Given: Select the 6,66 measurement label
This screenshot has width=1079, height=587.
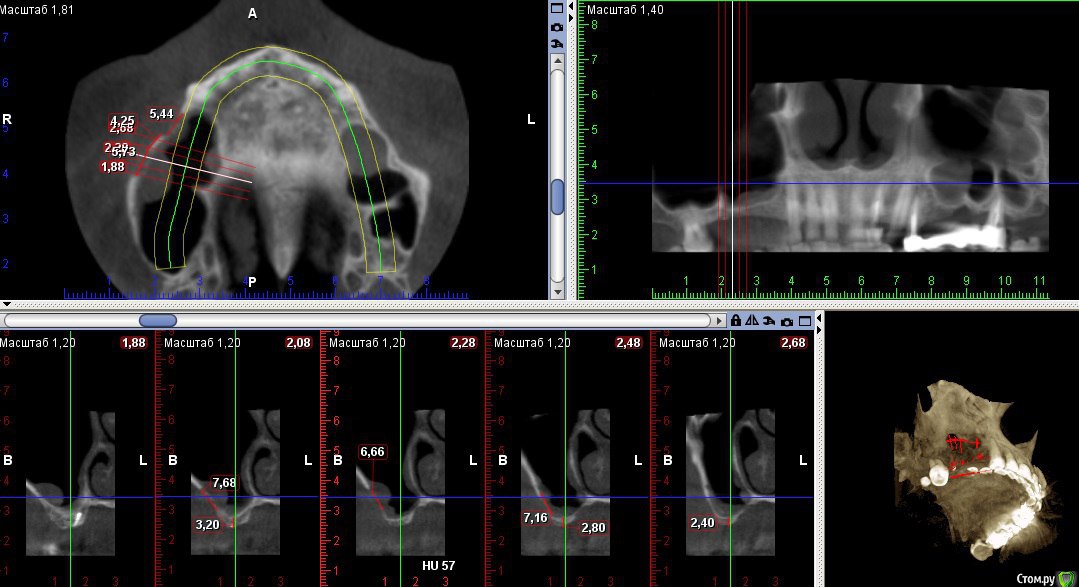Looking at the screenshot, I should click(372, 452).
